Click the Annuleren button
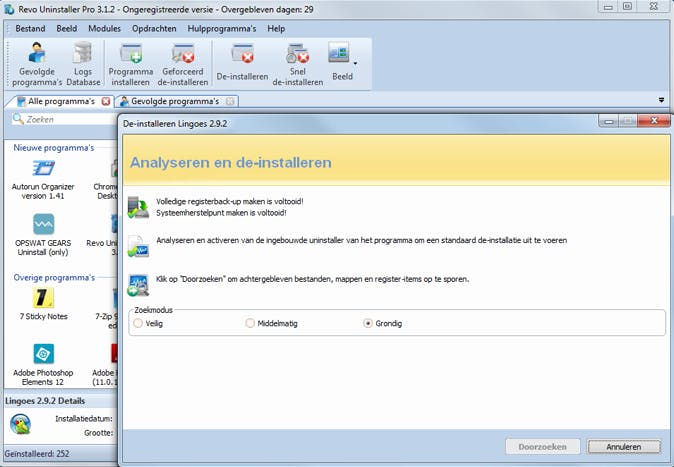 (x=624, y=447)
